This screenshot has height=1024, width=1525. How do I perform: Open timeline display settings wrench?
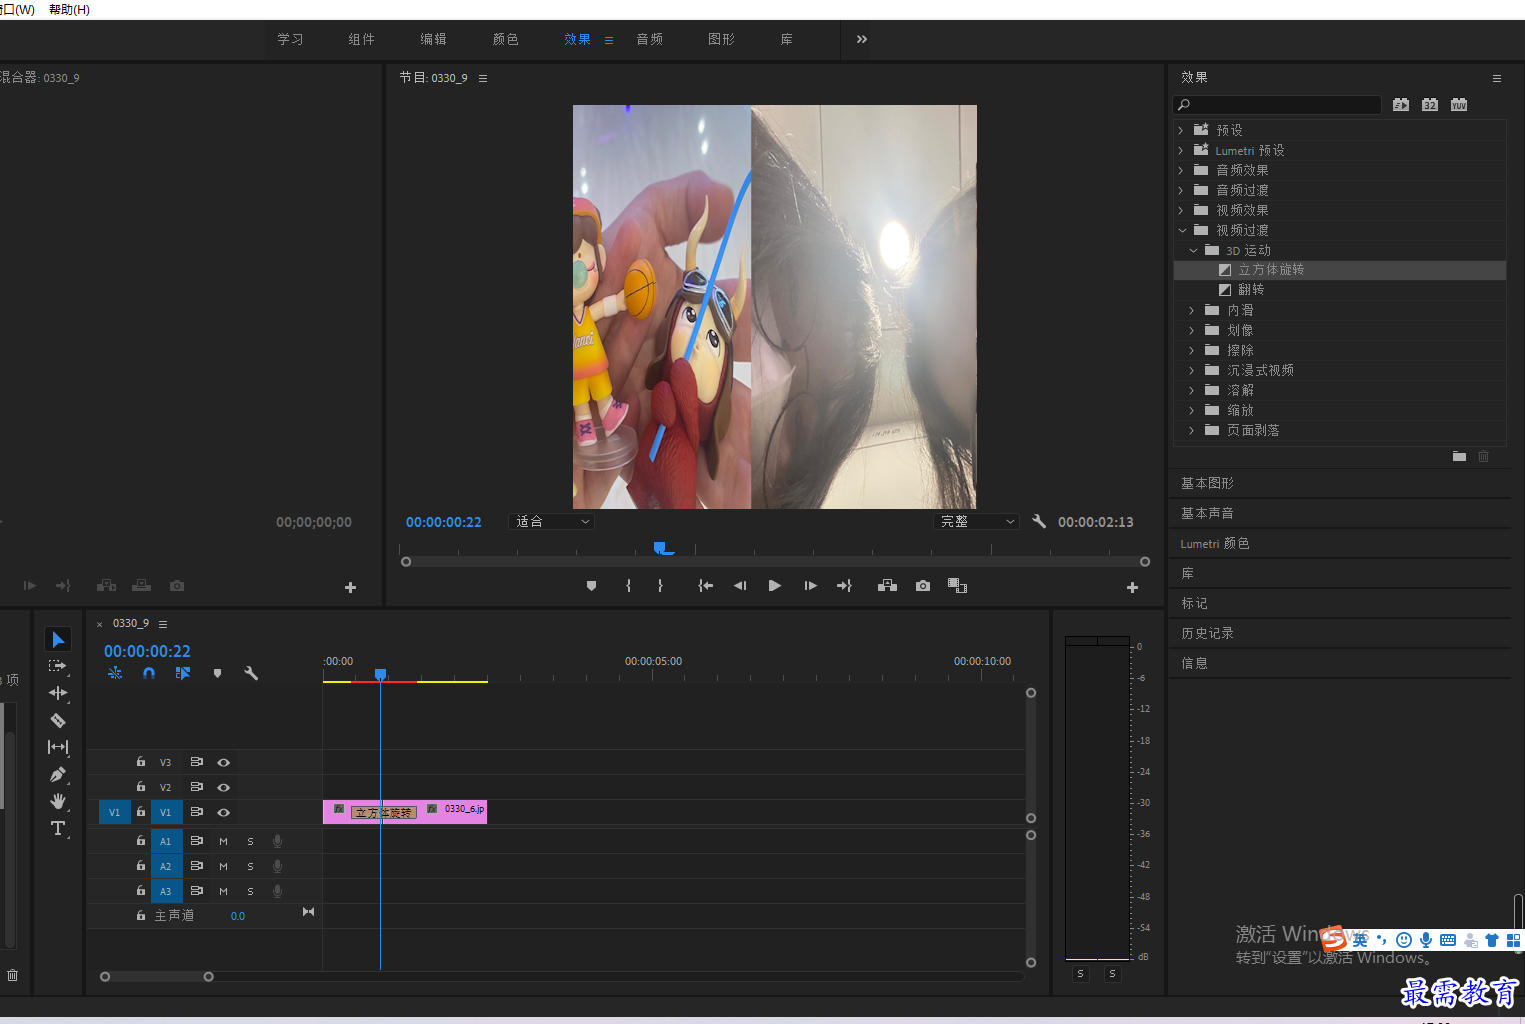(251, 674)
